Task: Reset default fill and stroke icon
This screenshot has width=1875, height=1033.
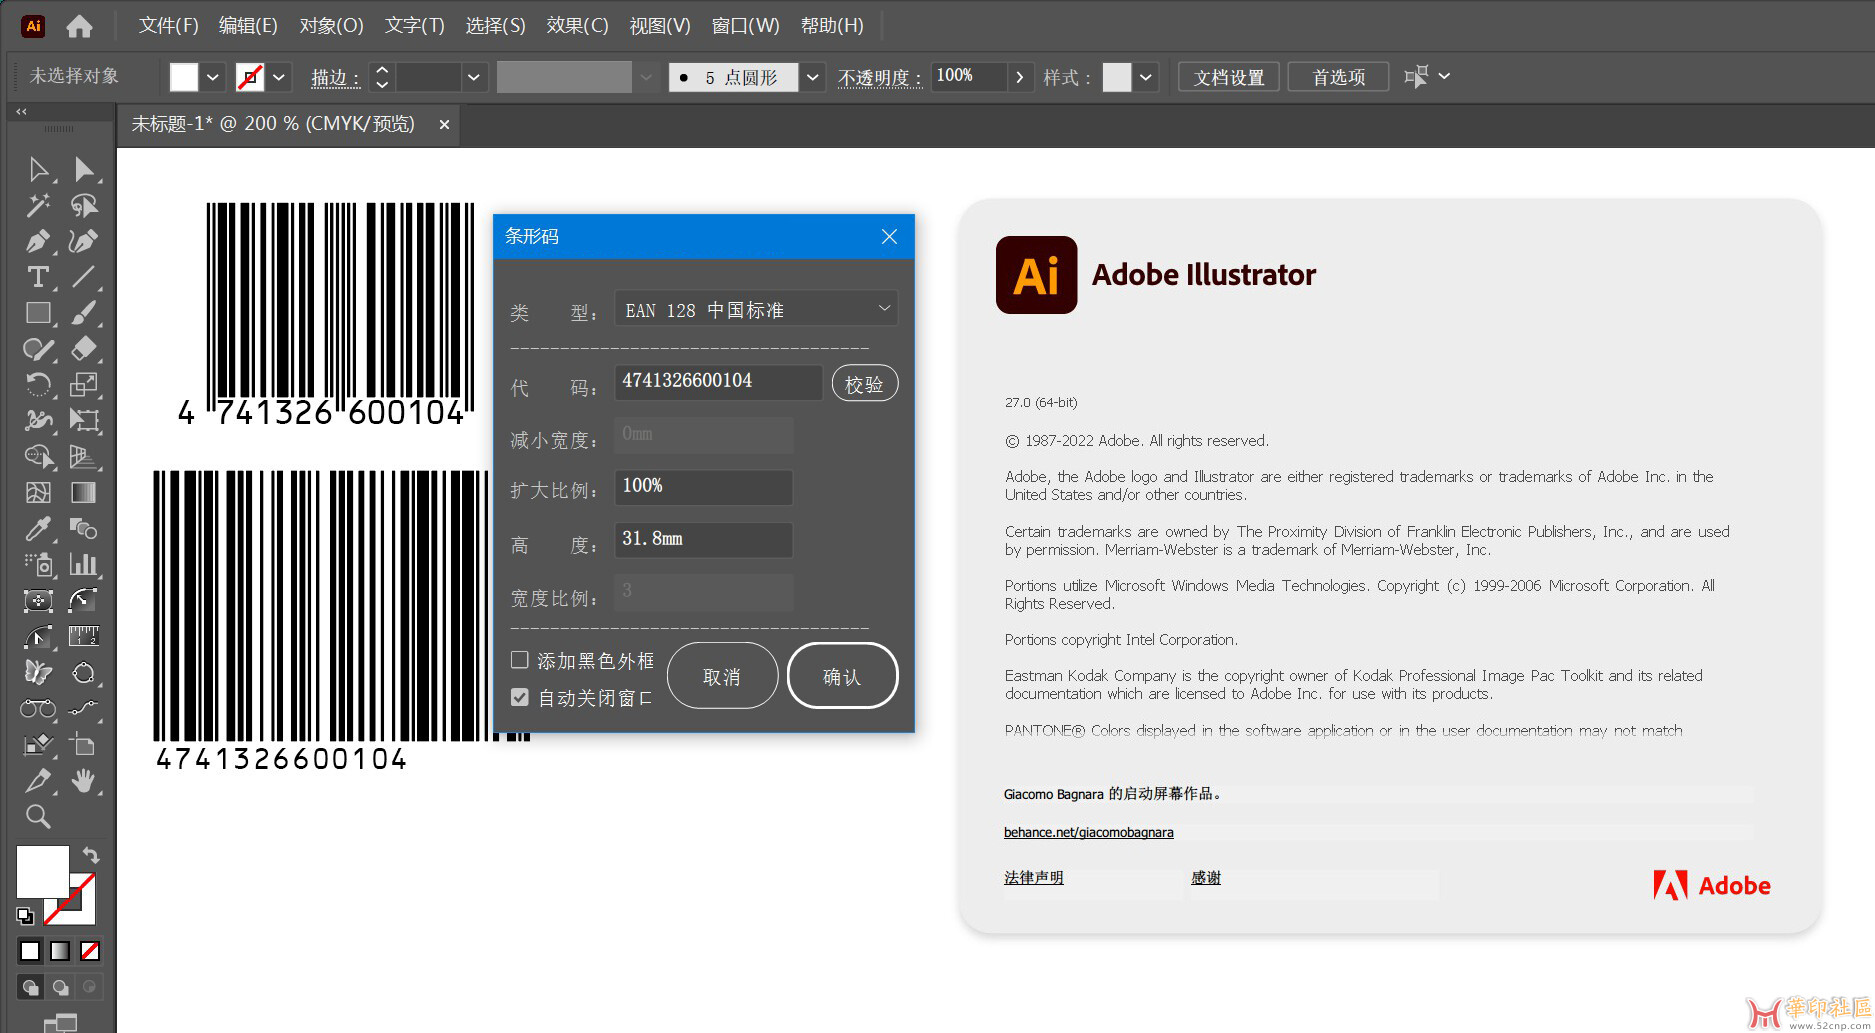Action: (25, 915)
